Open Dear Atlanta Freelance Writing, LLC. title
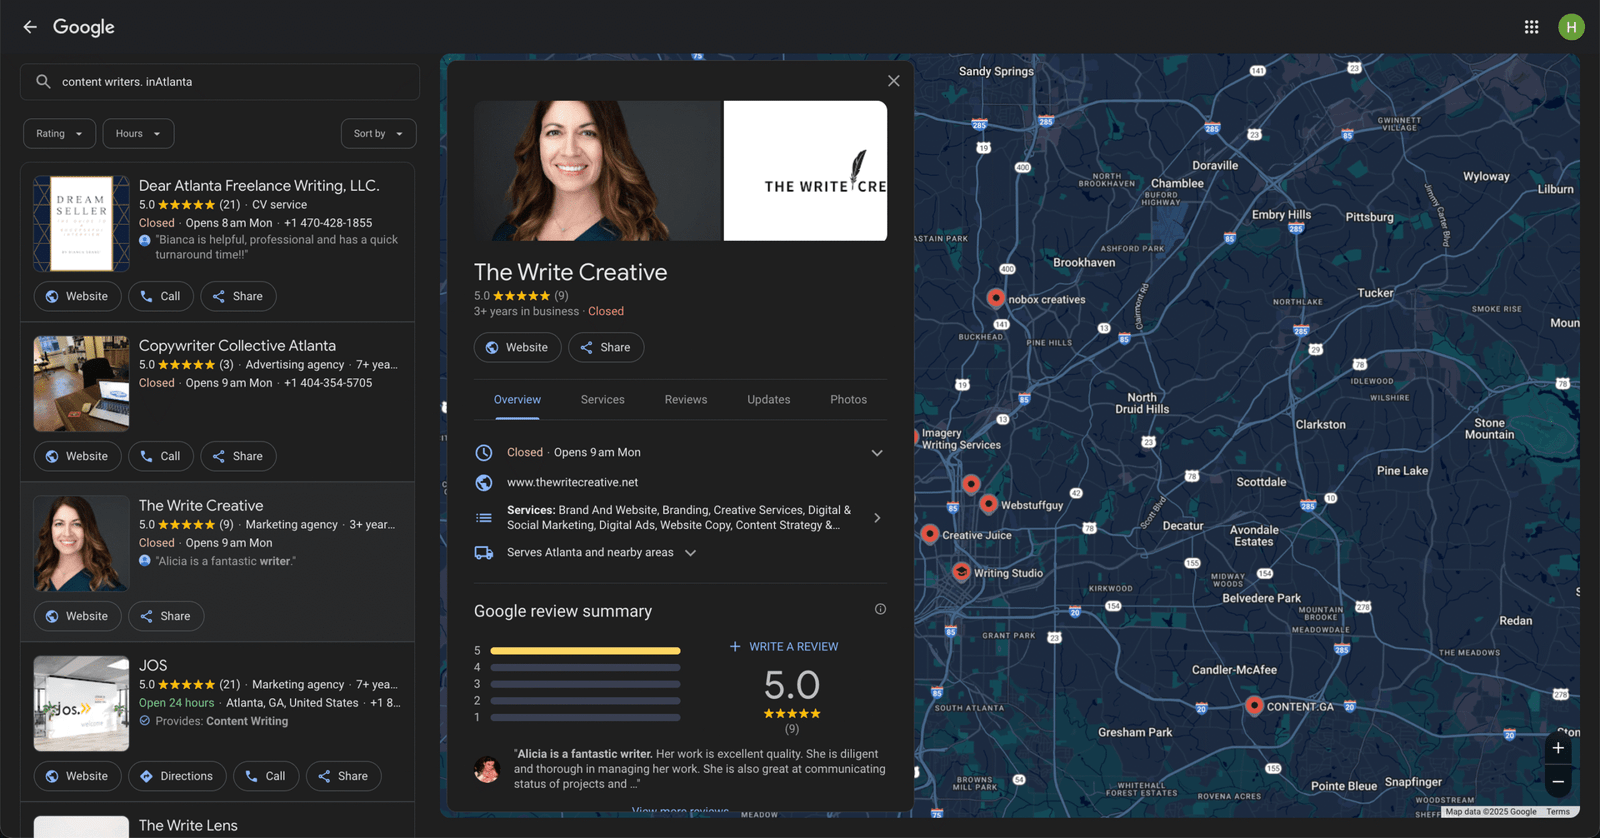This screenshot has width=1600, height=838. coord(259,186)
